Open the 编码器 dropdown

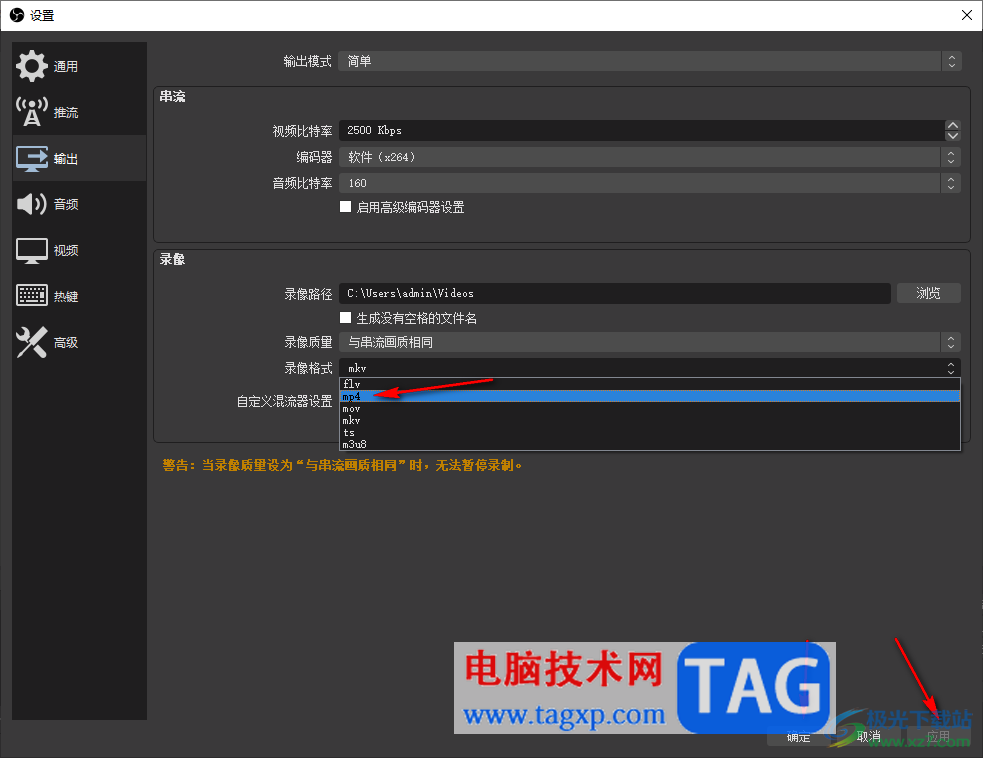pyautogui.click(x=649, y=157)
